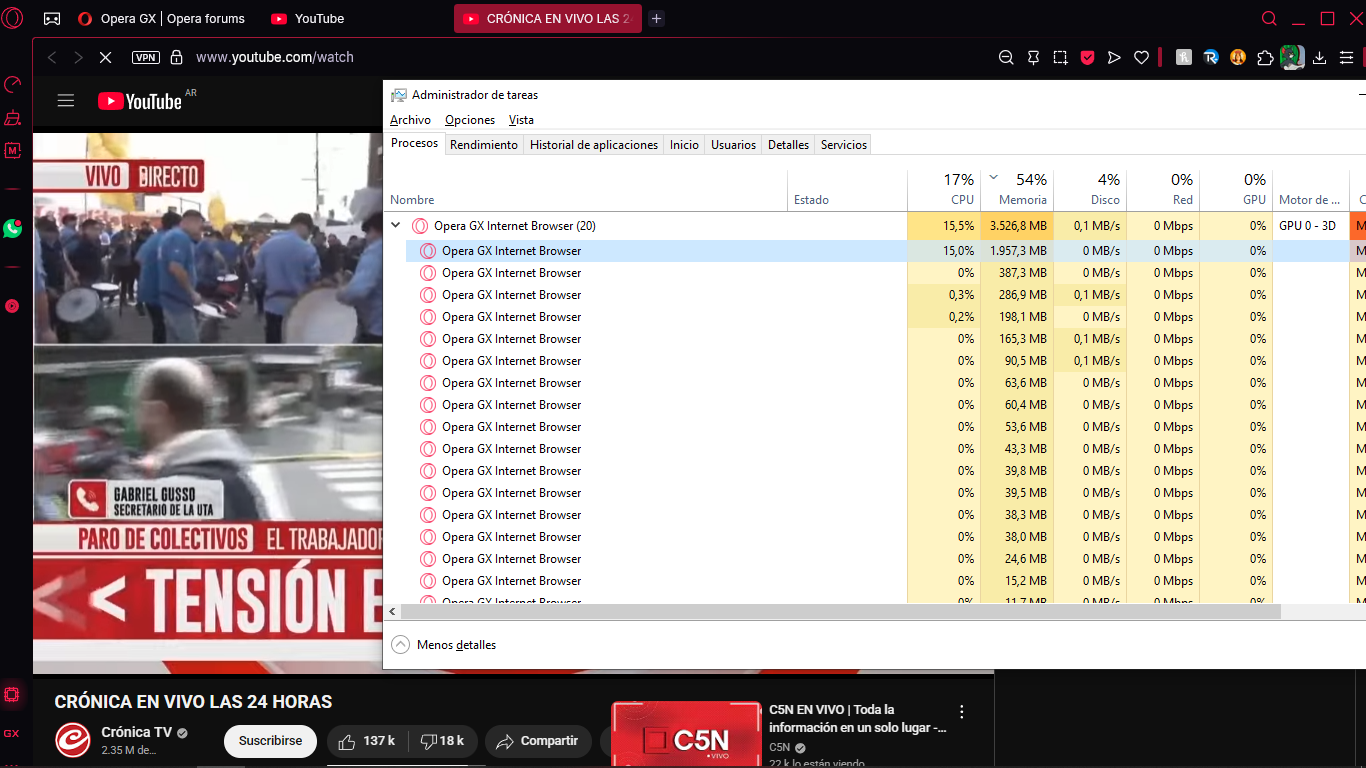Image resolution: width=1366 pixels, height=768 pixels.
Task: Open the C5N EN VIVO video title
Action: (x=857, y=719)
